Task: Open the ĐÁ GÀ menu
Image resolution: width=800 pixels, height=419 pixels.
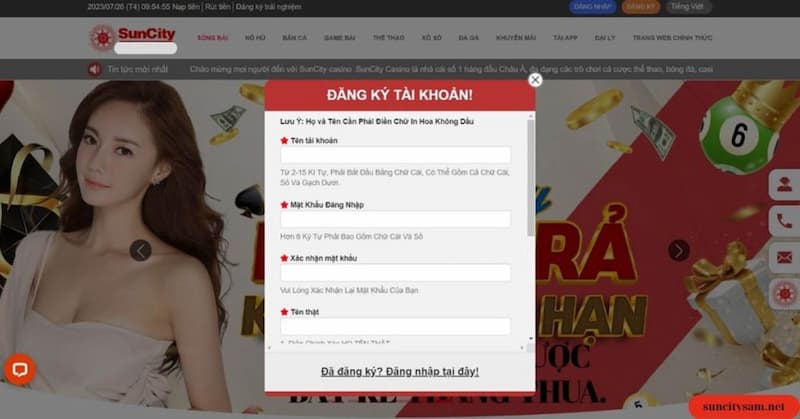Action: [468, 38]
